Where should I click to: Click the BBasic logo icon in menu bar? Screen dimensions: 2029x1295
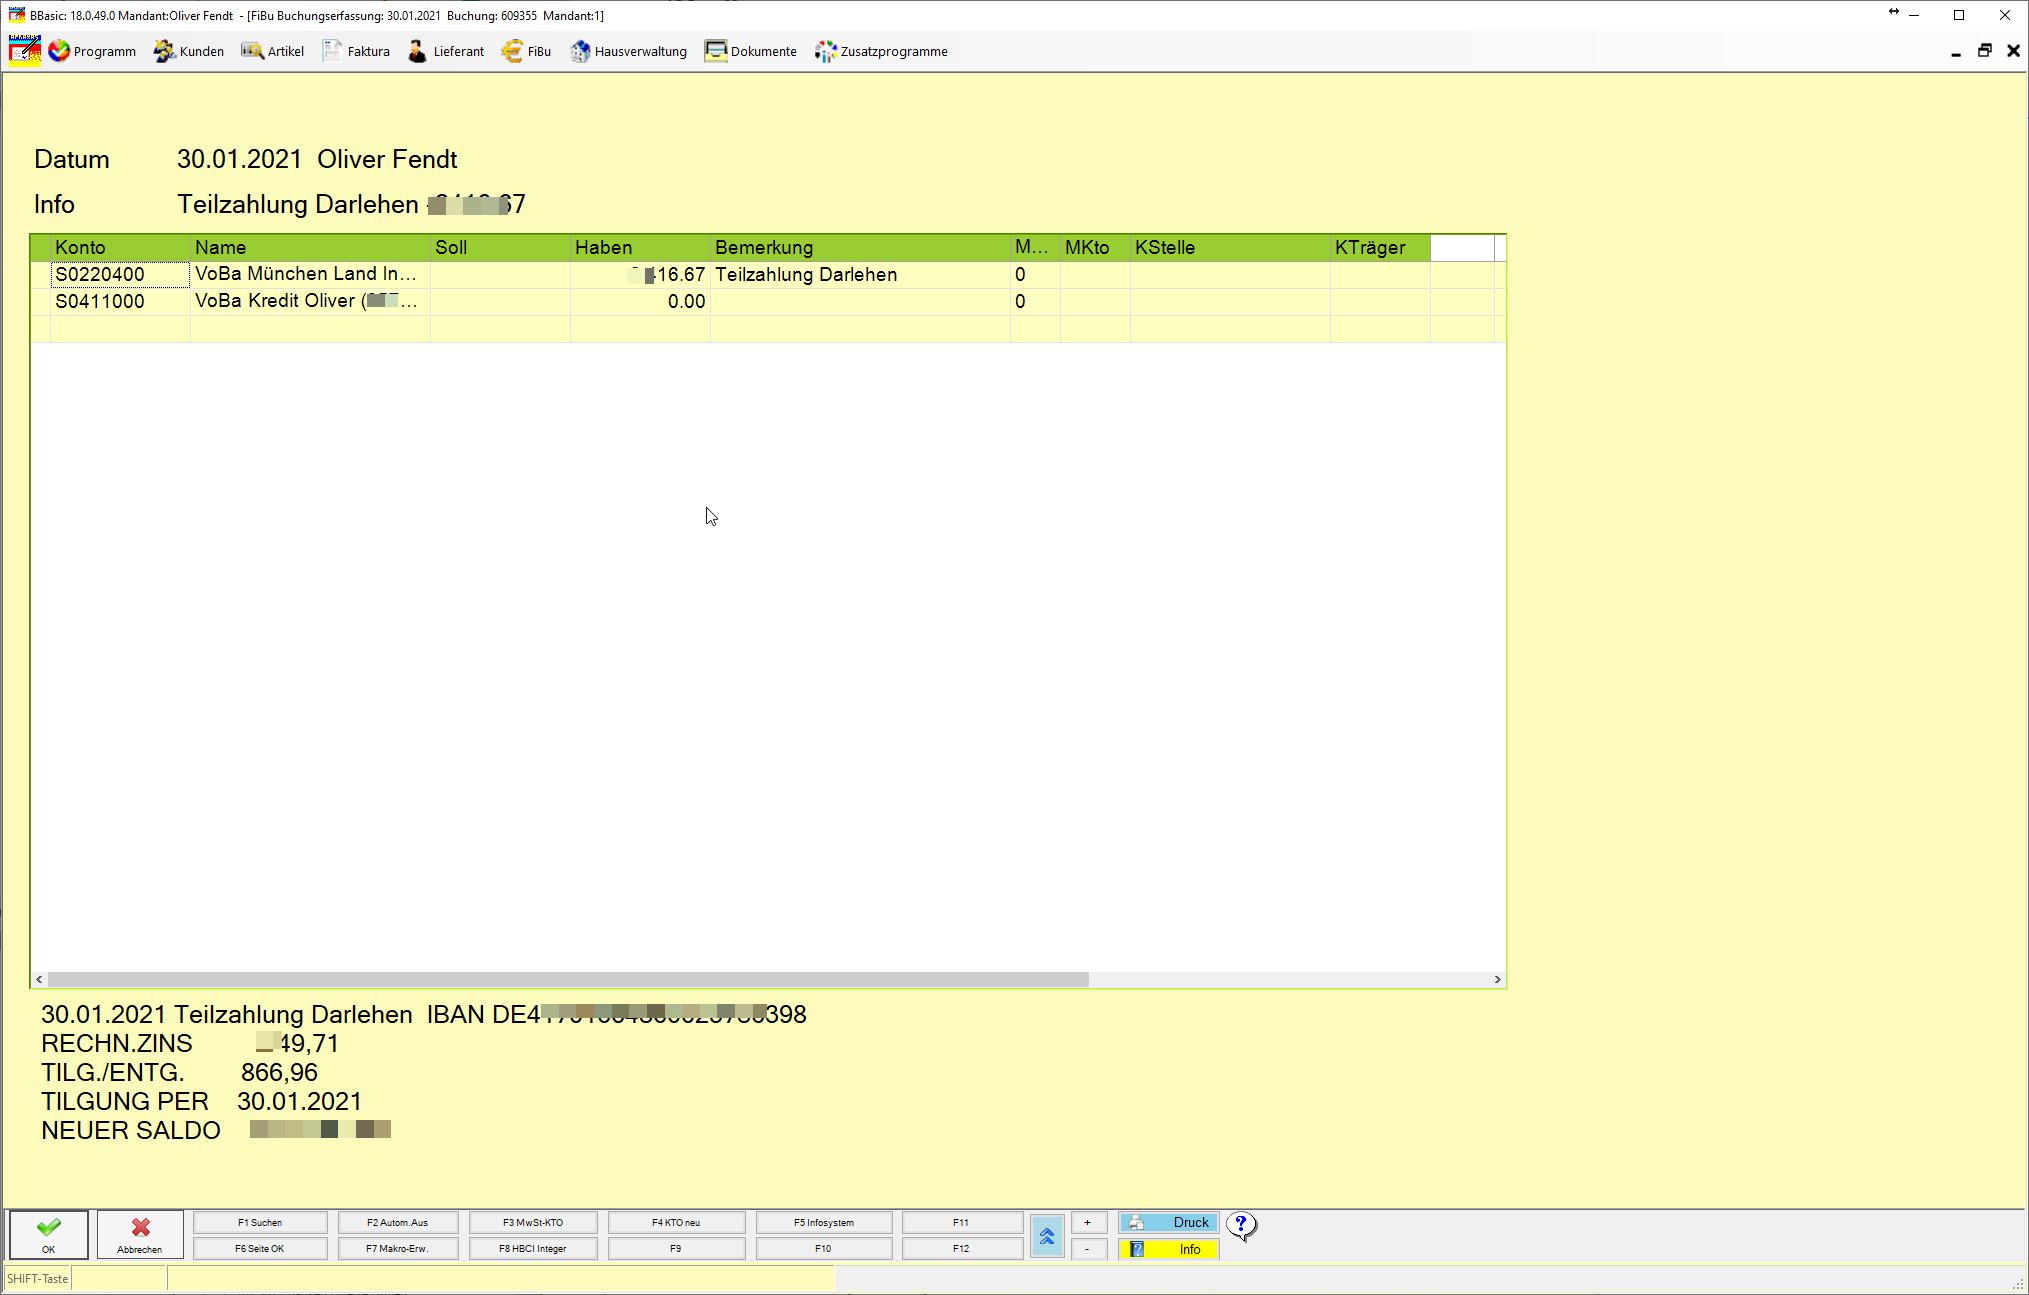(x=25, y=51)
